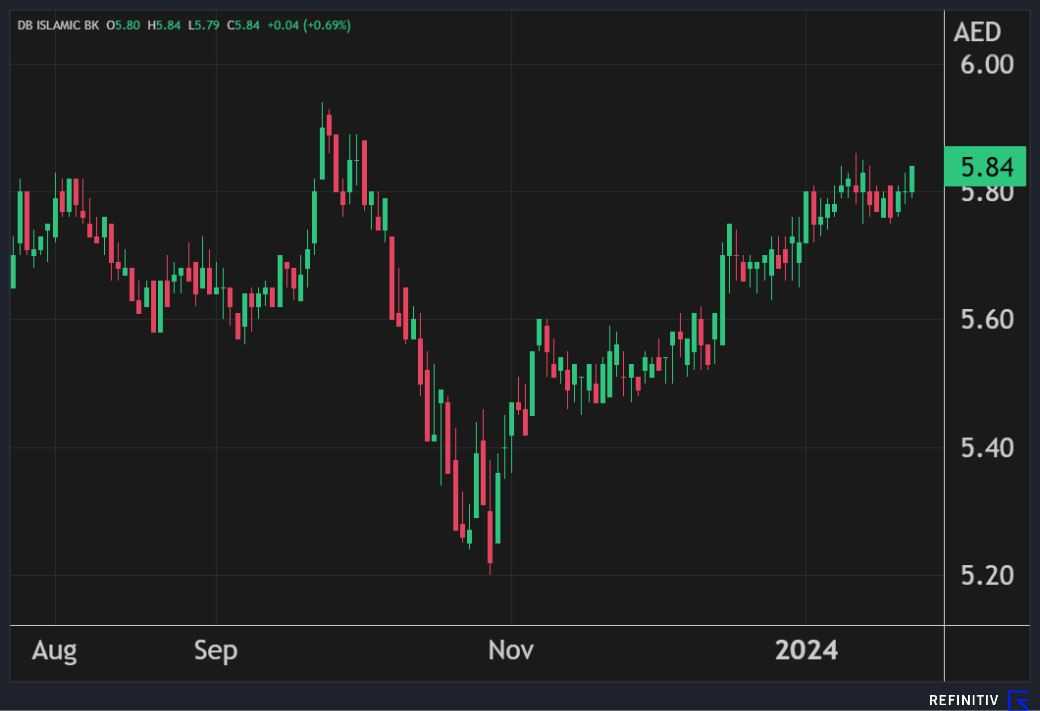1040x711 pixels.
Task: Select the DB ISLAMIC BK symbol label
Action: (x=58, y=25)
